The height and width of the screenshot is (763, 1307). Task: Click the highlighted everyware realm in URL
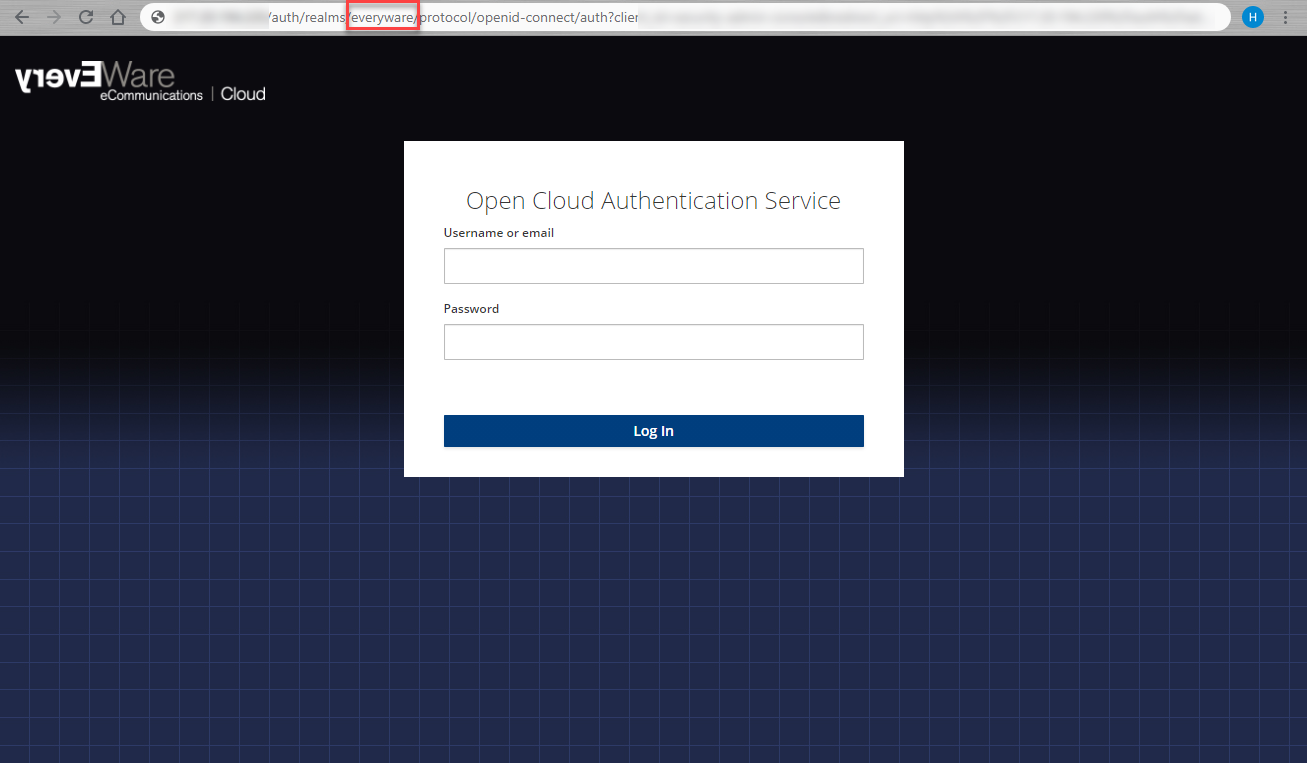[382, 17]
